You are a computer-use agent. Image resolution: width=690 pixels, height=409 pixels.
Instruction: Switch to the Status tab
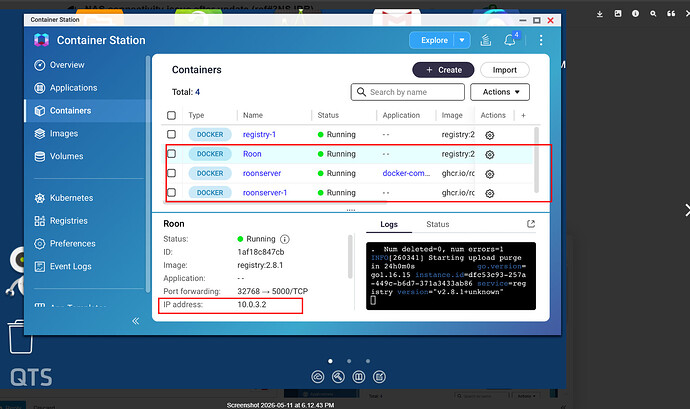(x=437, y=224)
